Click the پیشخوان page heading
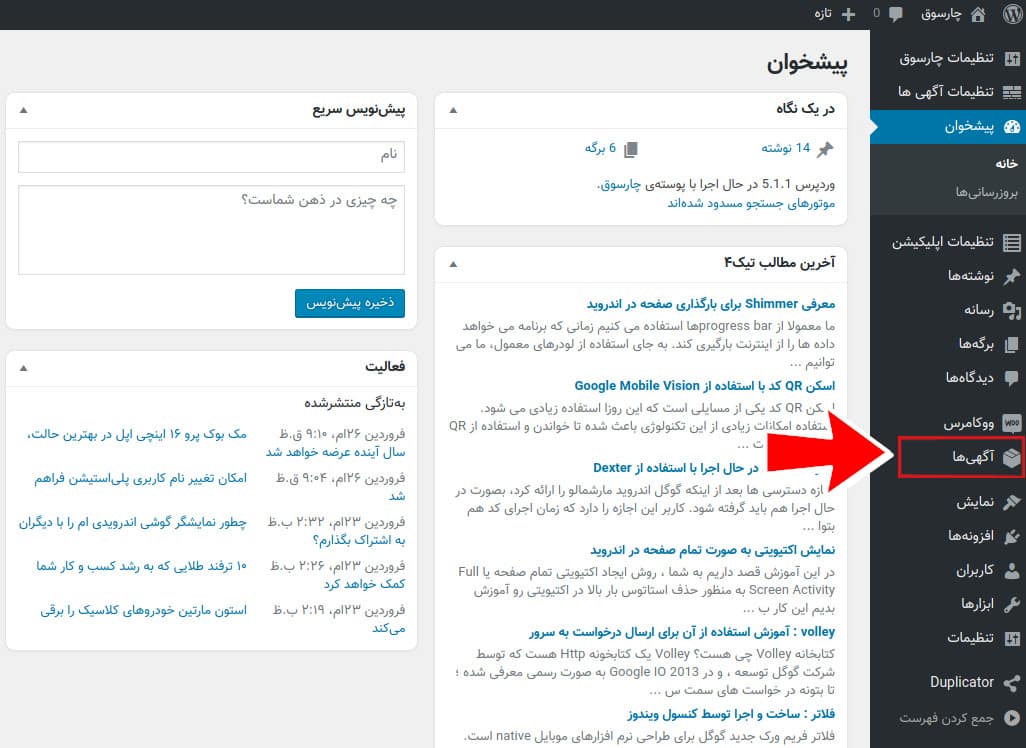The image size is (1026, 748). (x=807, y=63)
